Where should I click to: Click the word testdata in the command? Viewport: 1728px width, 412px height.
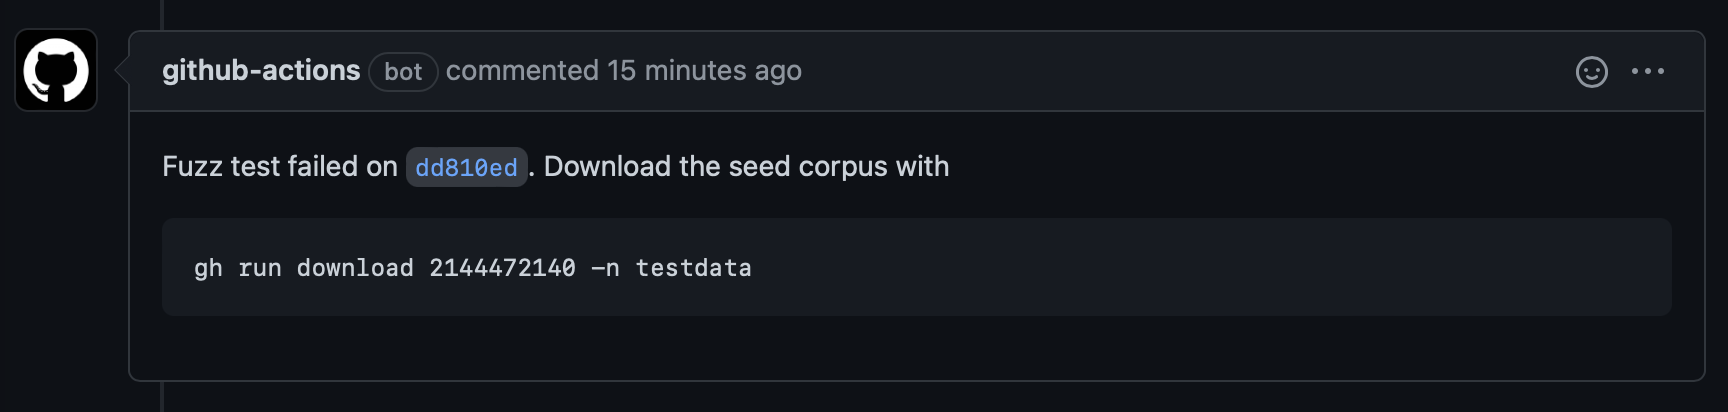[693, 268]
